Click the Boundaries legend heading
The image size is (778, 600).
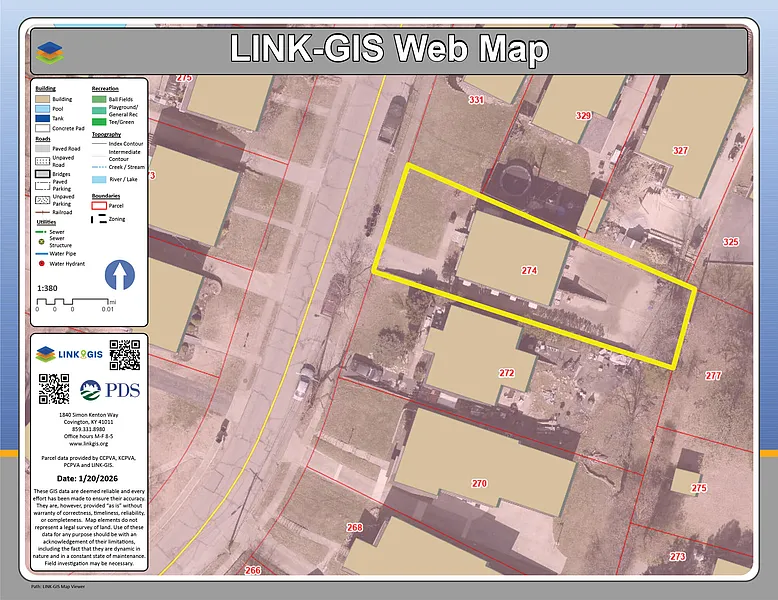point(106,196)
